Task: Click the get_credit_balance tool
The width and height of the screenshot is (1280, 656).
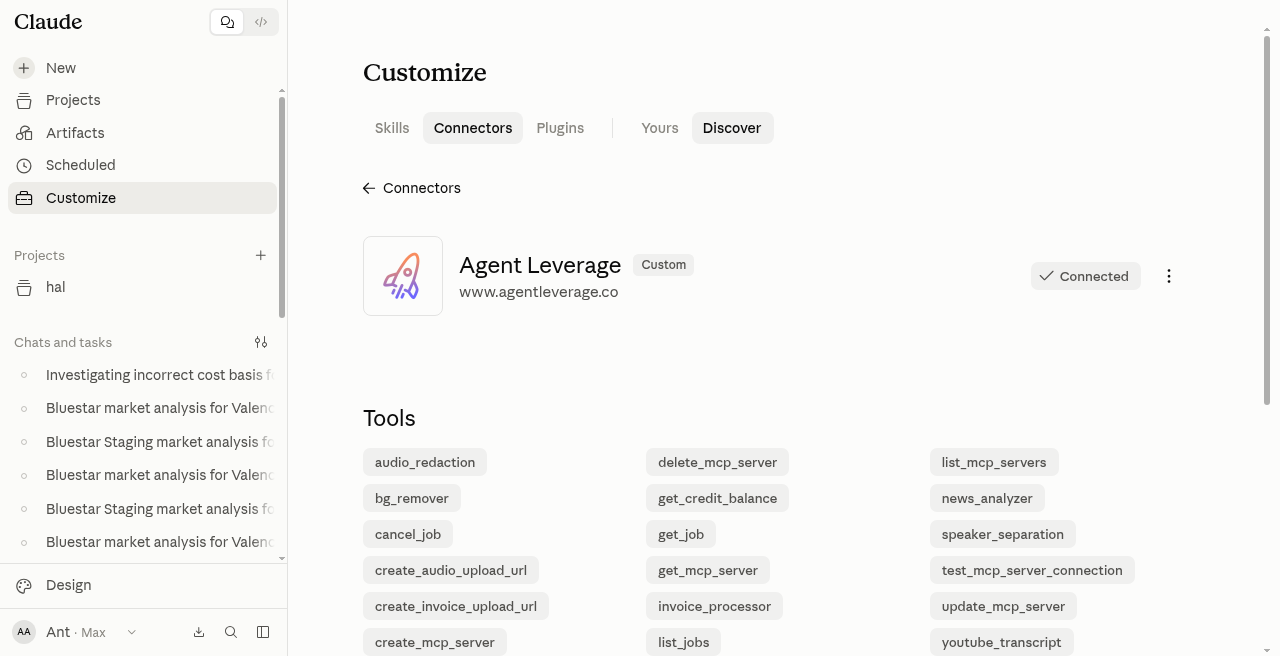Action: coord(718,498)
